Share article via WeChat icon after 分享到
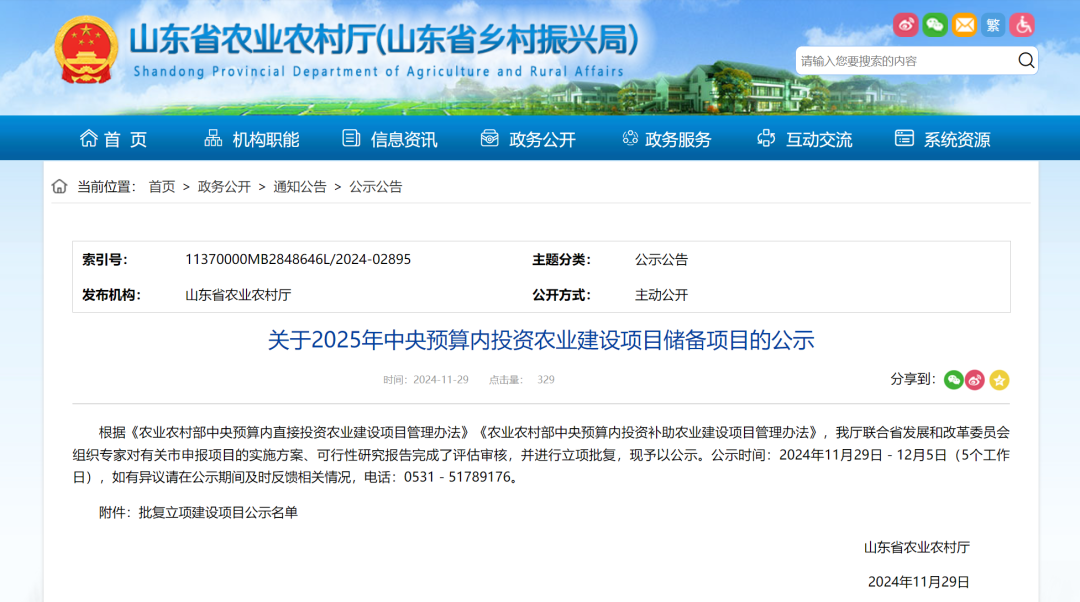 pos(953,380)
